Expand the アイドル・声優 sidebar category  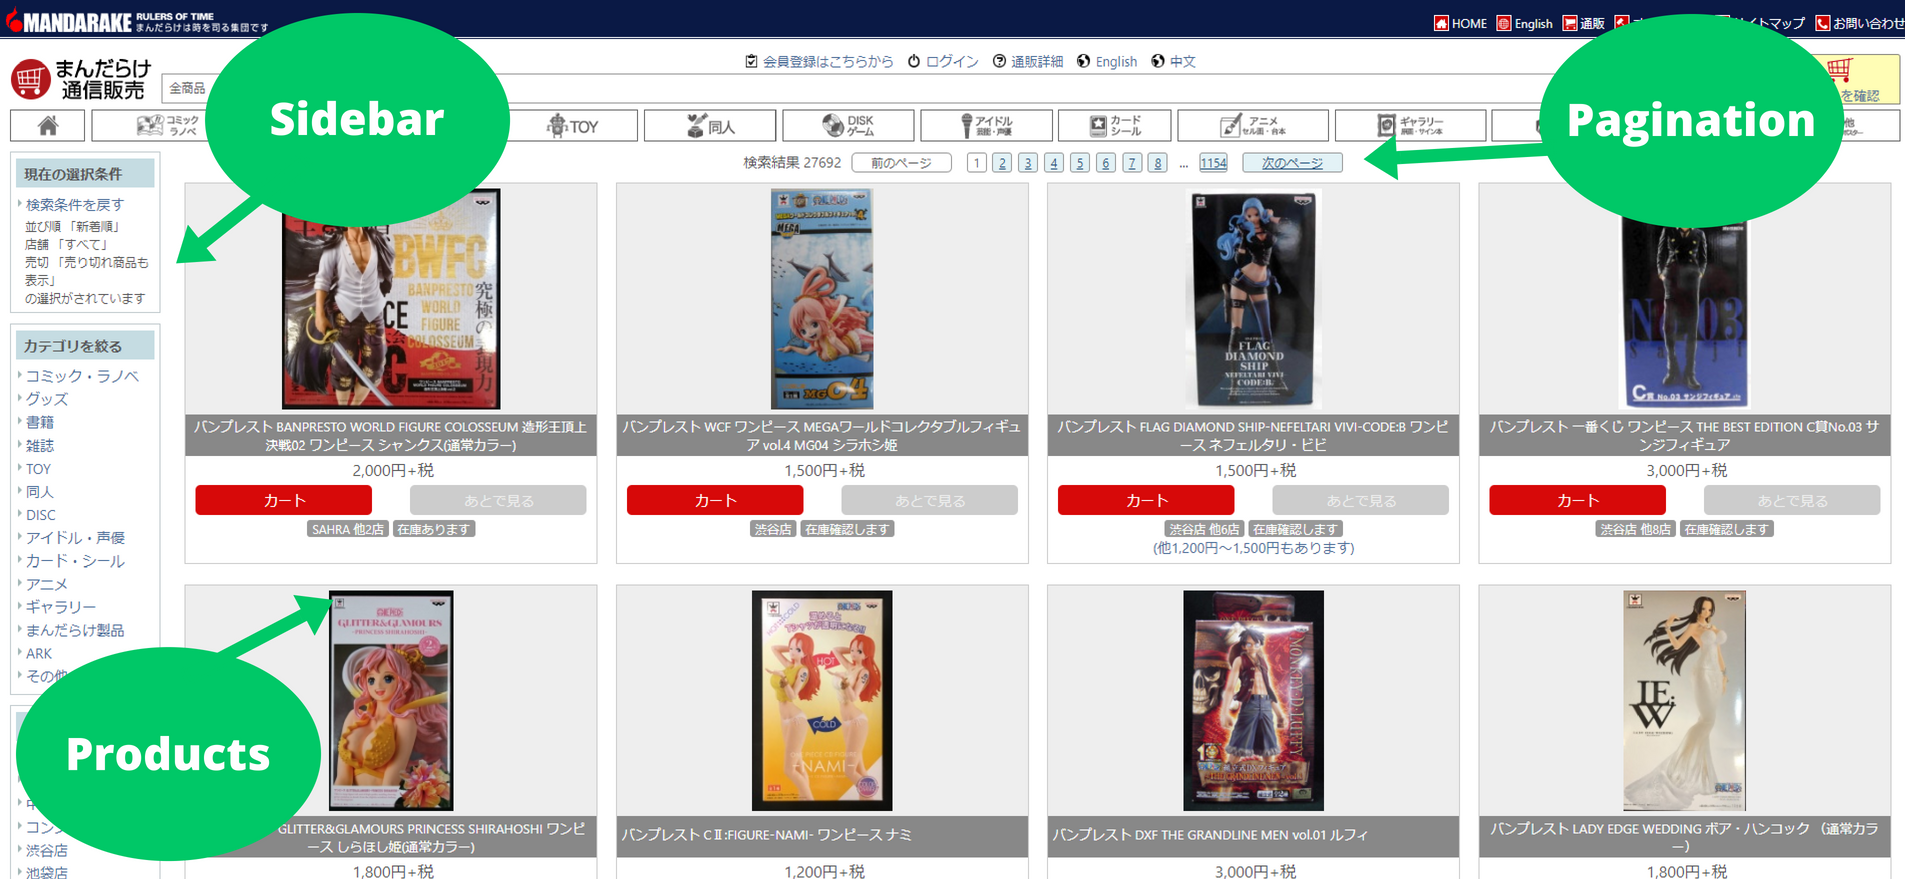click(75, 538)
